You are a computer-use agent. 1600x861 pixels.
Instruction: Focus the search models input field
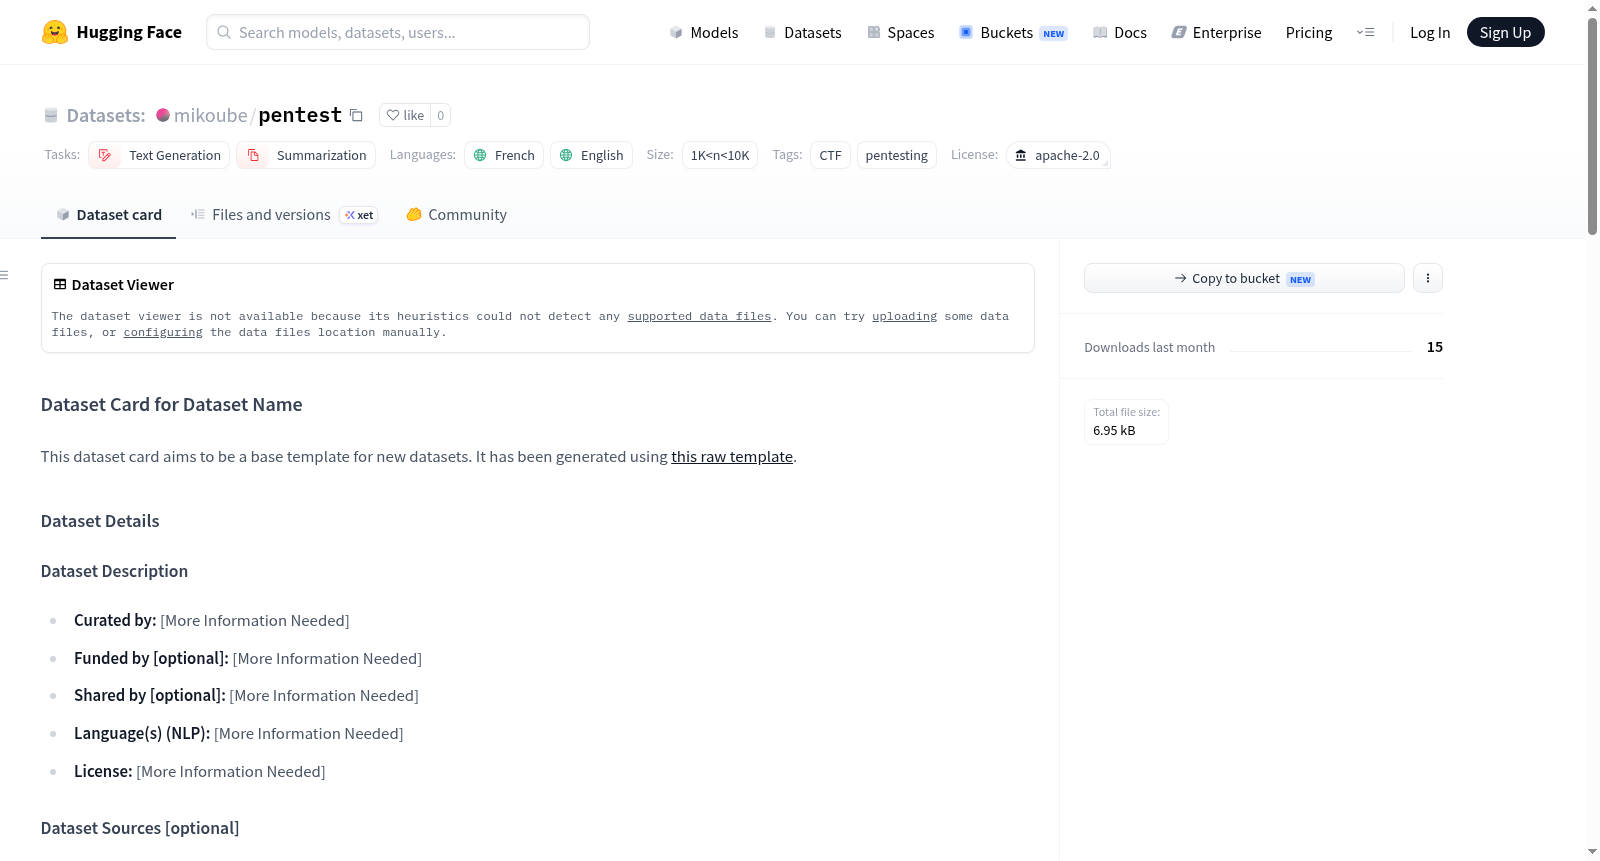[x=398, y=32]
